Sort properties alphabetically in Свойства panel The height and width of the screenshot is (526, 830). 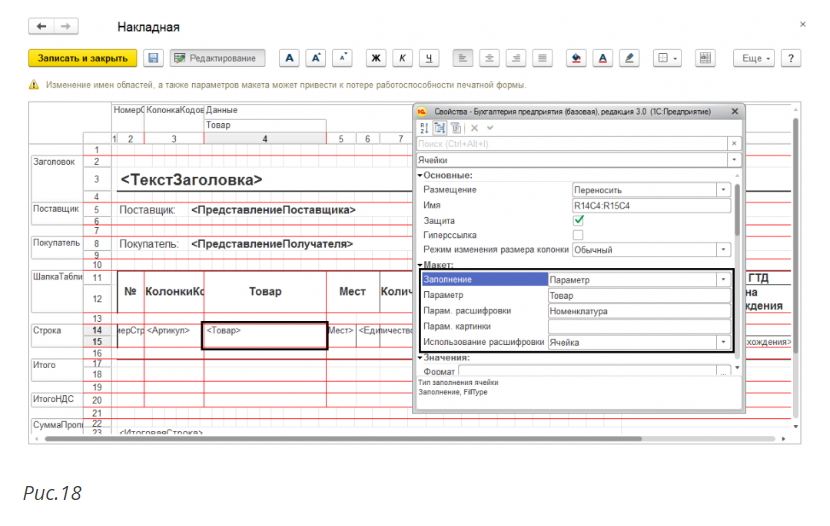point(425,128)
